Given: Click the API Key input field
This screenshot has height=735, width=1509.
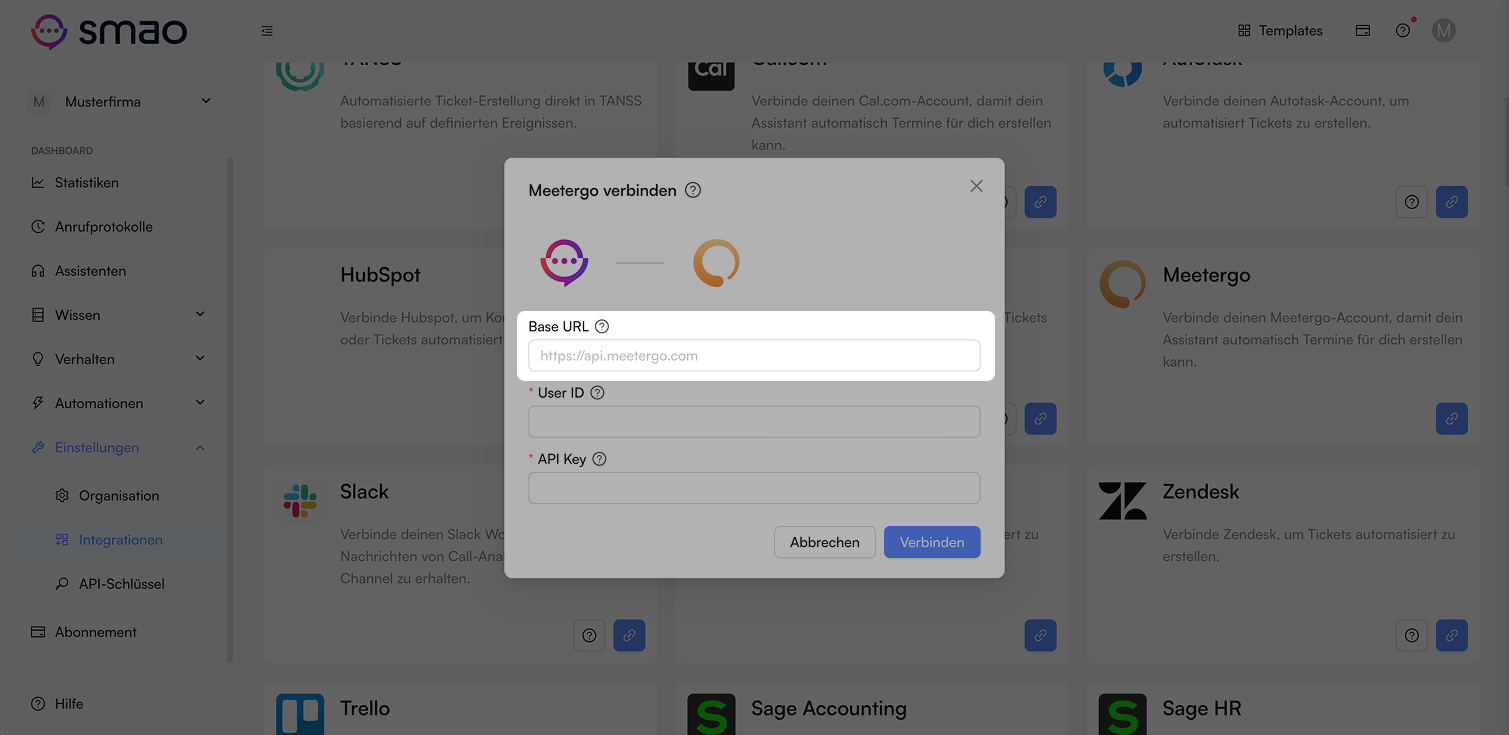Looking at the screenshot, I should point(754,488).
